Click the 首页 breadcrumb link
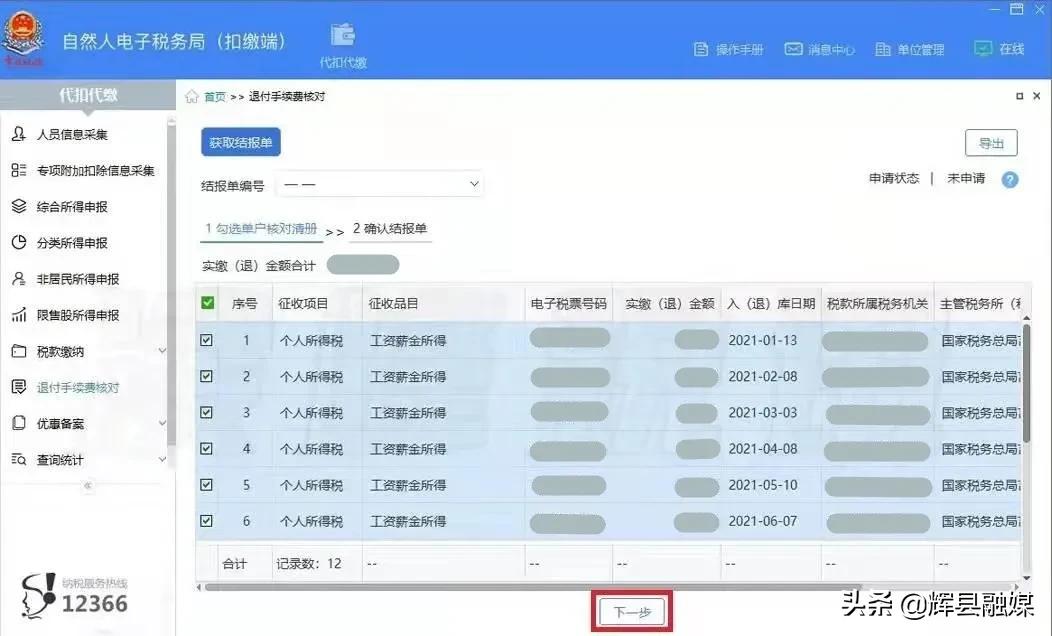 pos(214,96)
